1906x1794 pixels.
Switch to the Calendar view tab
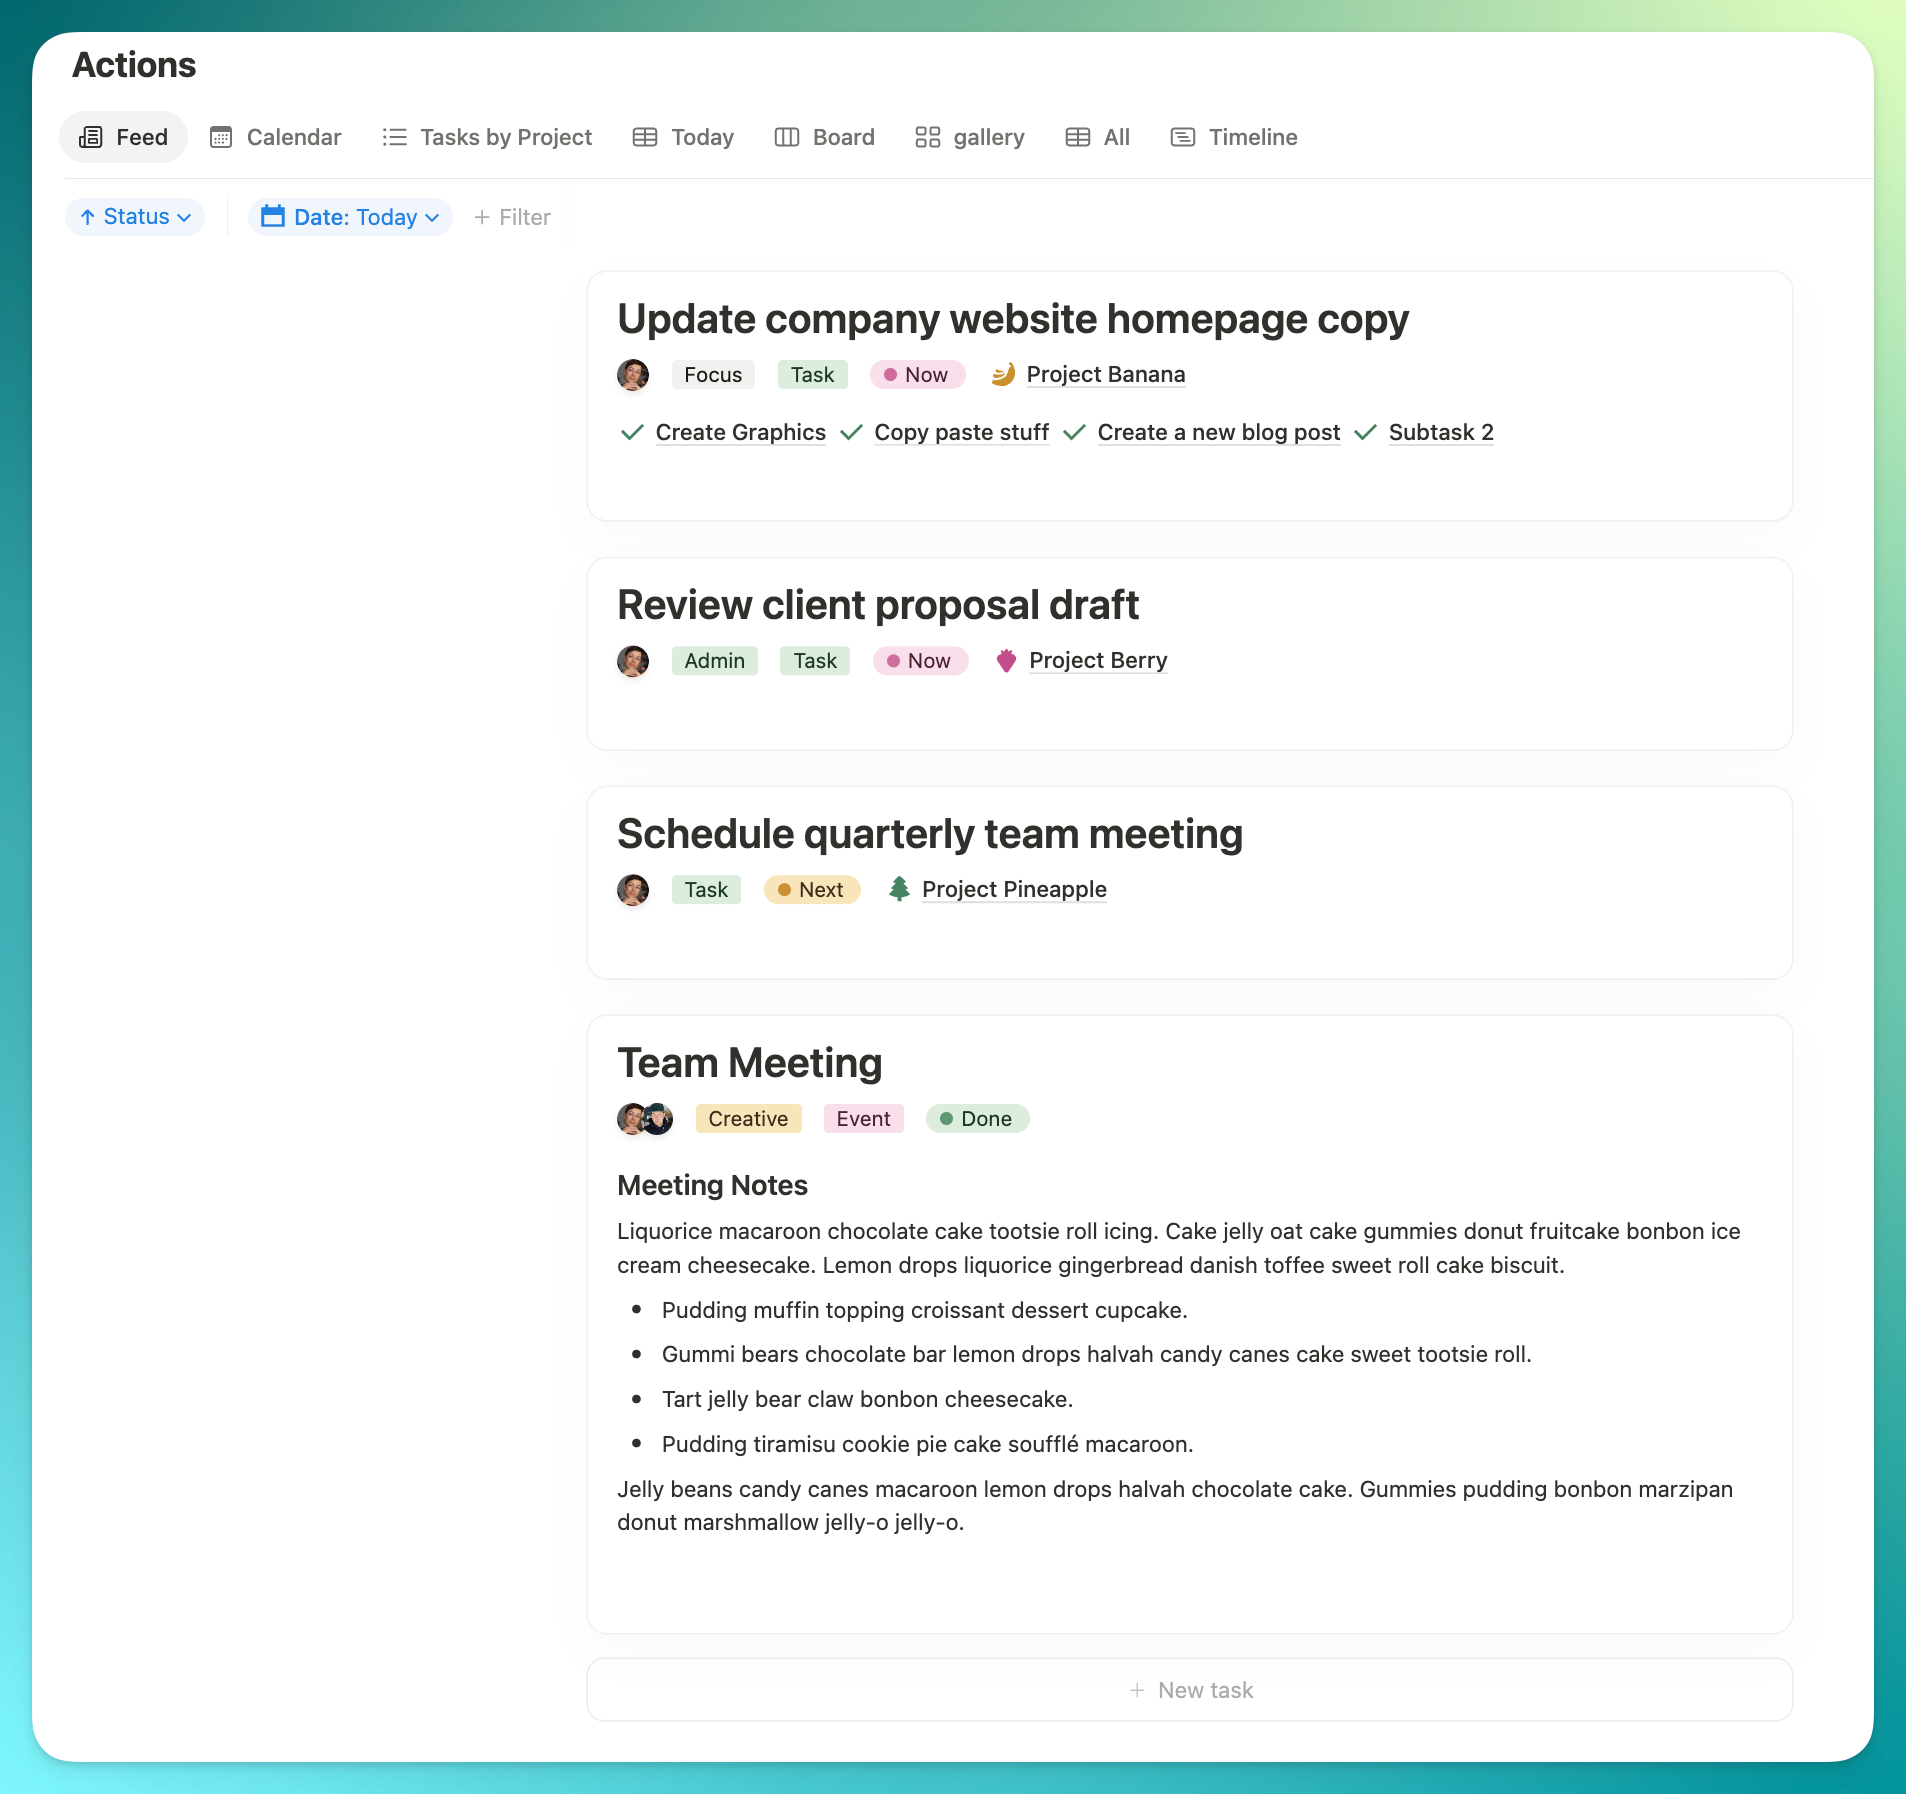(x=276, y=137)
